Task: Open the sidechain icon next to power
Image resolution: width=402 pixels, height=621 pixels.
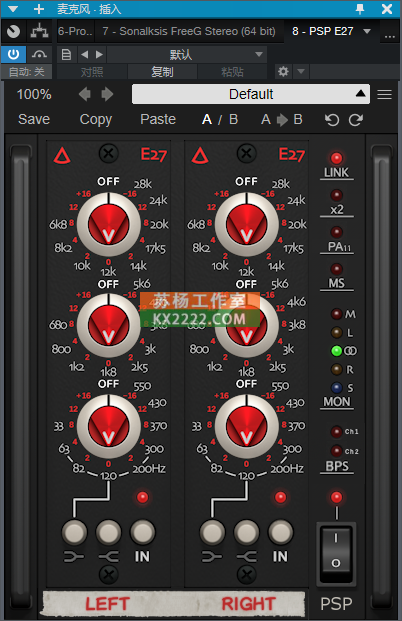Action: tap(39, 54)
